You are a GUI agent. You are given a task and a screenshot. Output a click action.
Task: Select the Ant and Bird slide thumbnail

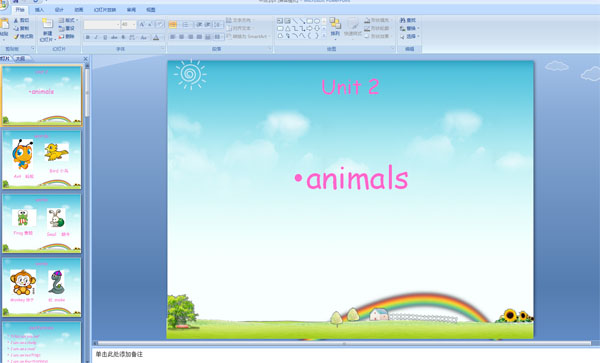42,160
